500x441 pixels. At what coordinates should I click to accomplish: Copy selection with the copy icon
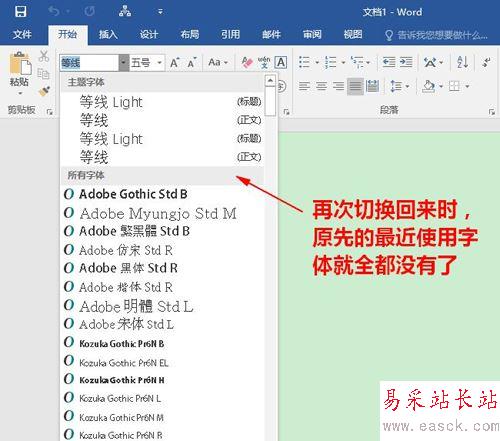coord(43,73)
